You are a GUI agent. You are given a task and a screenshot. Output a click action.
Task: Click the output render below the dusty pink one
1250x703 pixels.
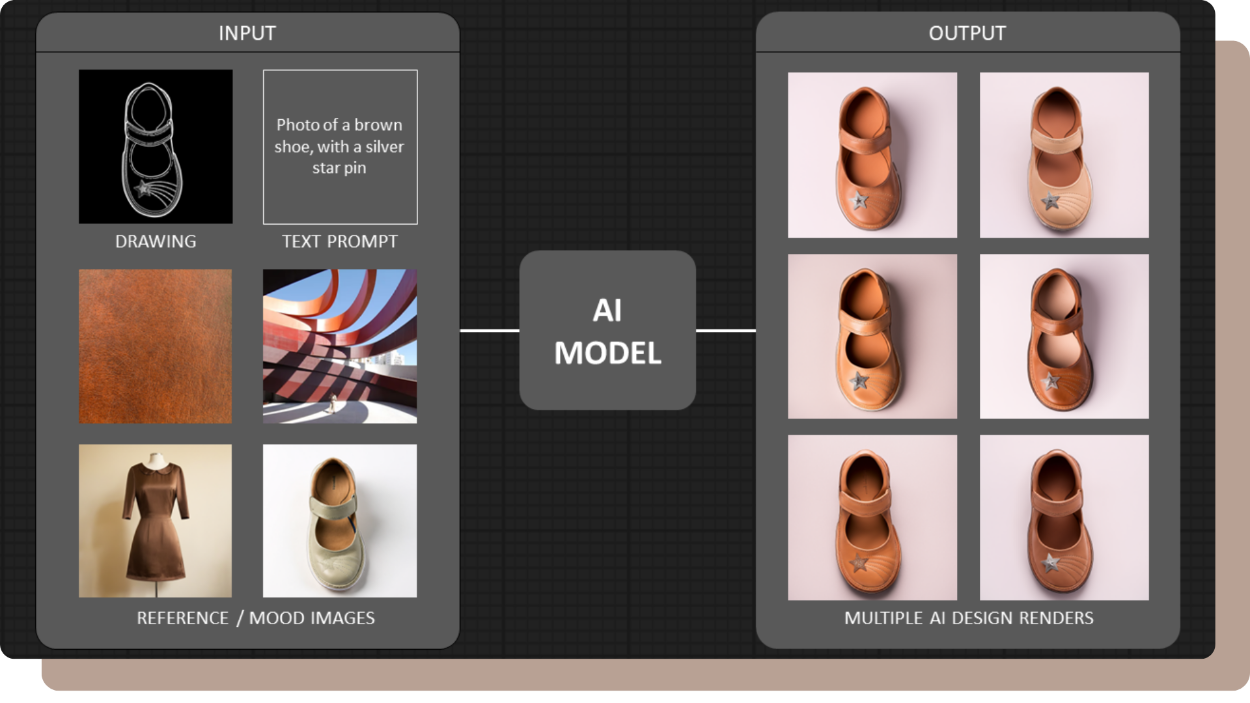(x=872, y=517)
